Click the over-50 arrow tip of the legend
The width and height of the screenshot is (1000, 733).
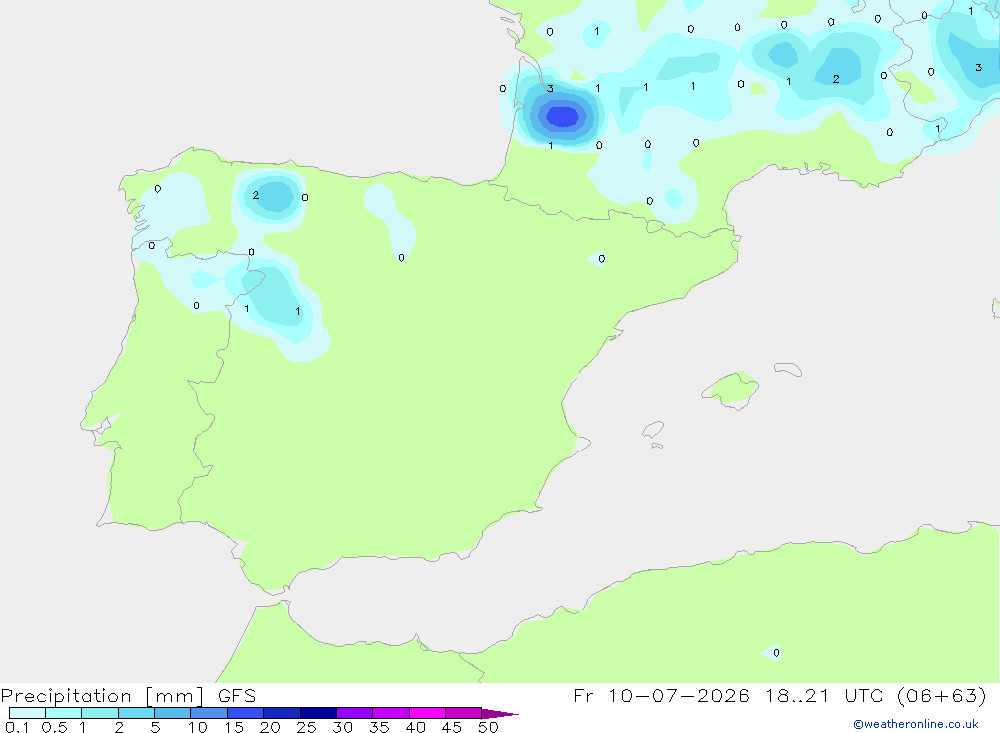pos(500,713)
